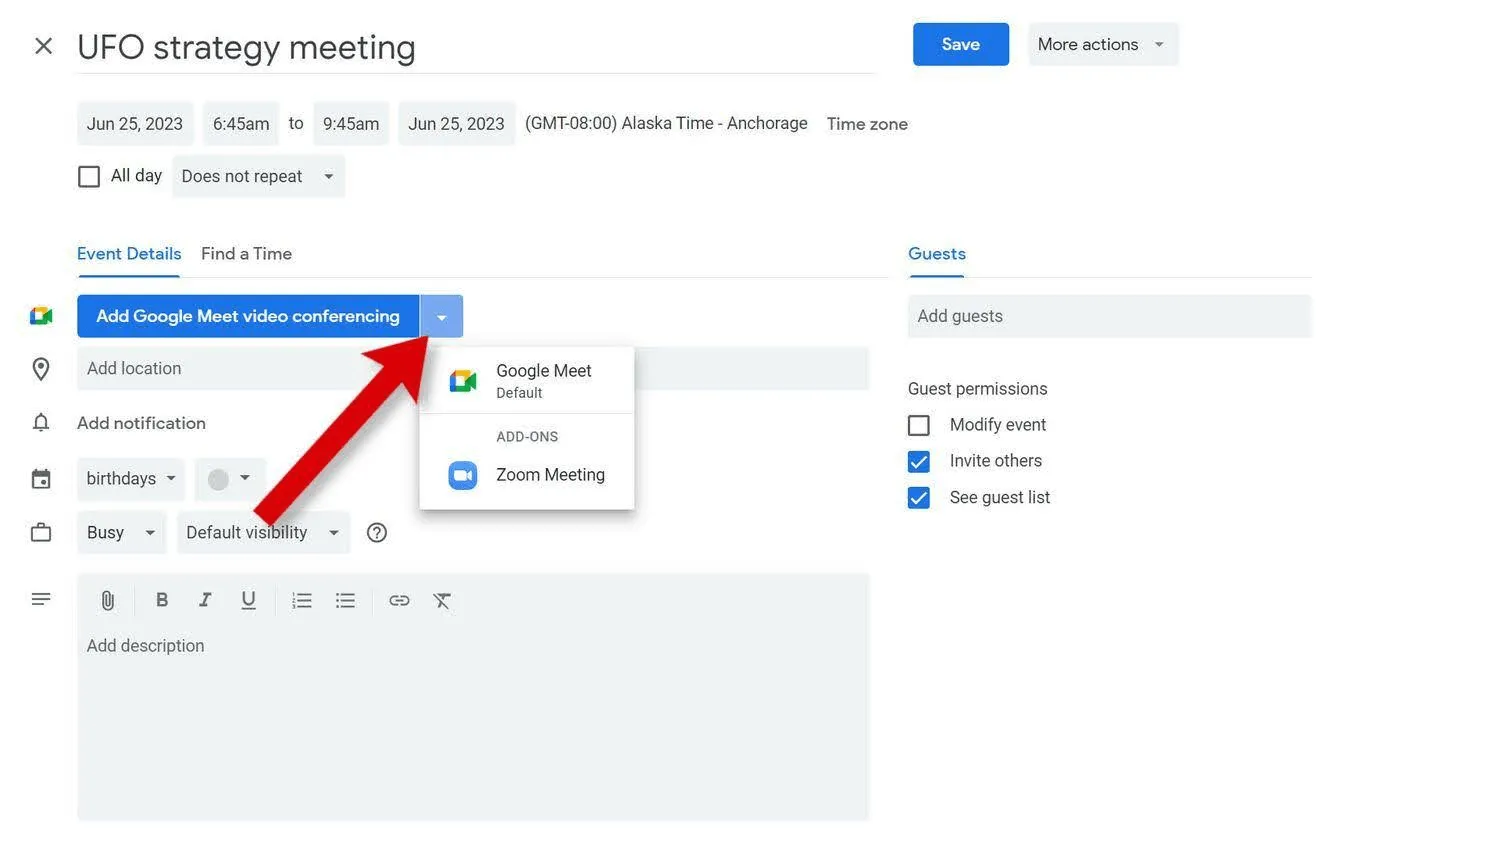
Task: Click the start date Jun 25, 2023
Action: (x=135, y=124)
